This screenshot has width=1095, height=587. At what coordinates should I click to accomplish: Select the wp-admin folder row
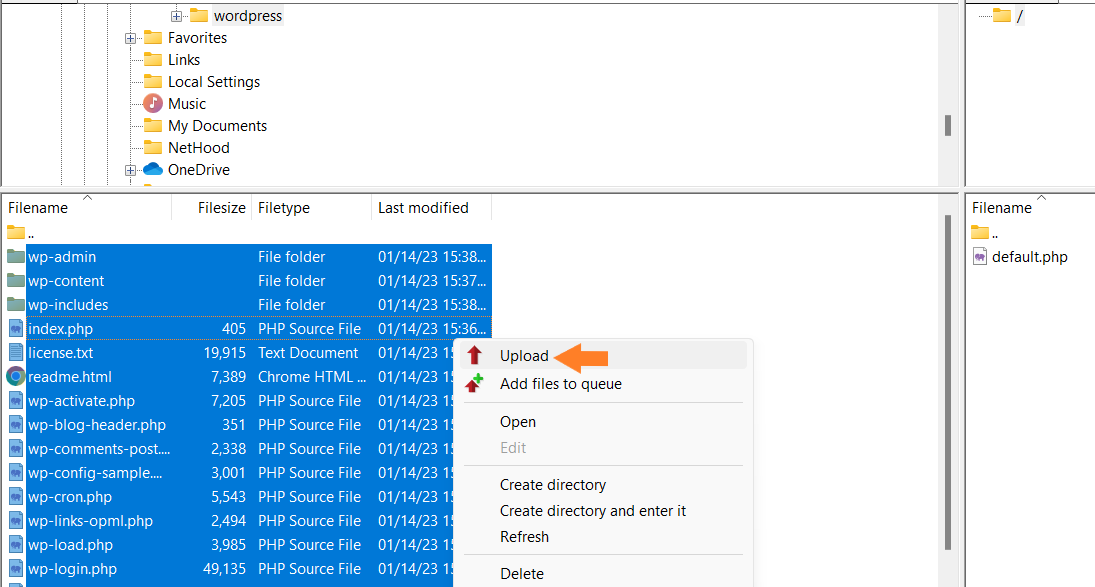(x=247, y=257)
